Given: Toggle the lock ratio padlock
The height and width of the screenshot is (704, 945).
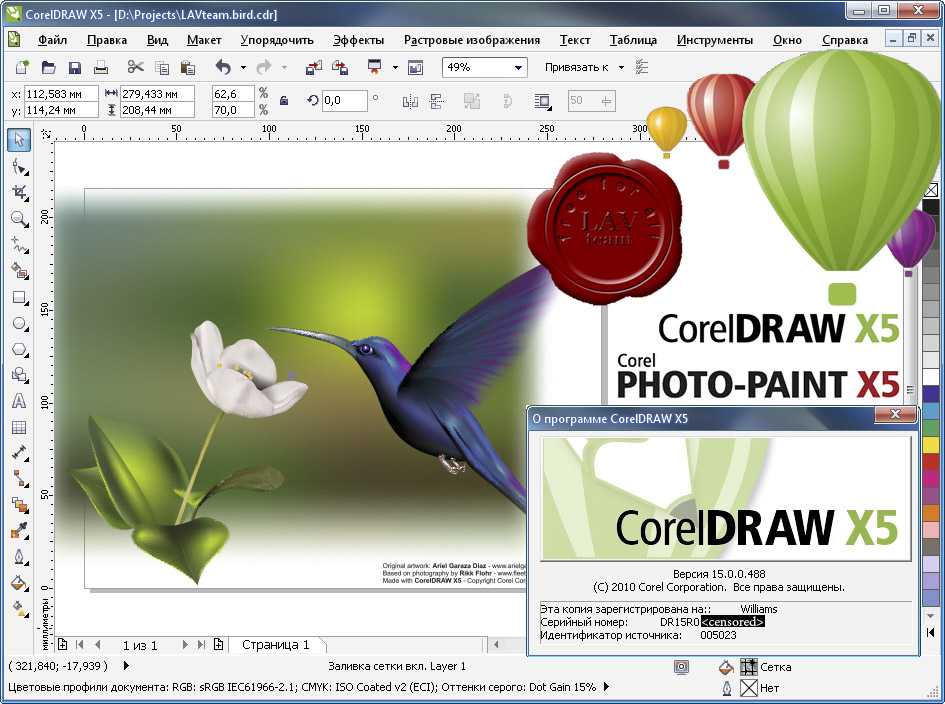Looking at the screenshot, I should coord(284,100).
